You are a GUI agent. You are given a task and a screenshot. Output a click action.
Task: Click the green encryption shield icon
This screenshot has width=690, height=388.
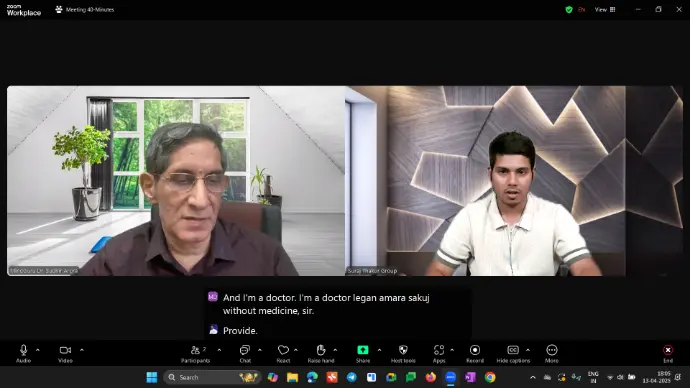(569, 9)
